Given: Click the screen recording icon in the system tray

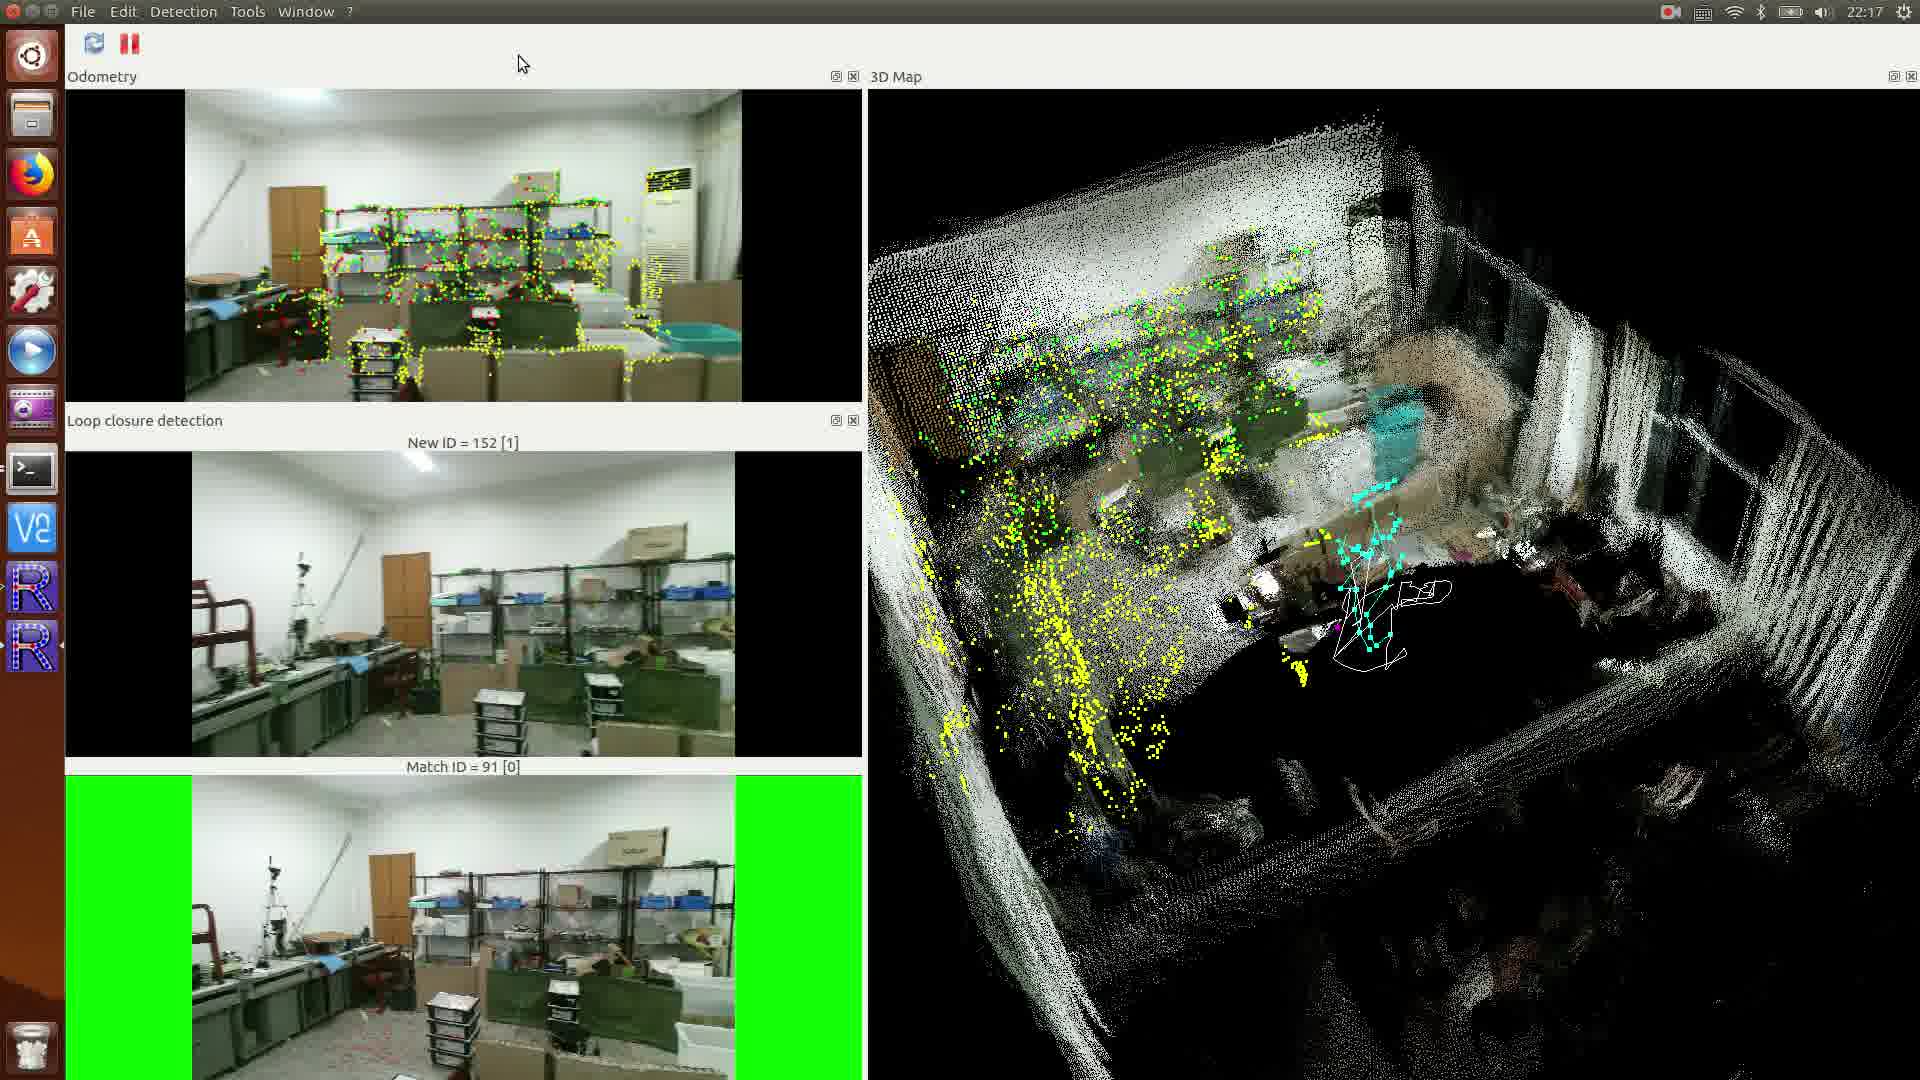Looking at the screenshot, I should [1667, 11].
